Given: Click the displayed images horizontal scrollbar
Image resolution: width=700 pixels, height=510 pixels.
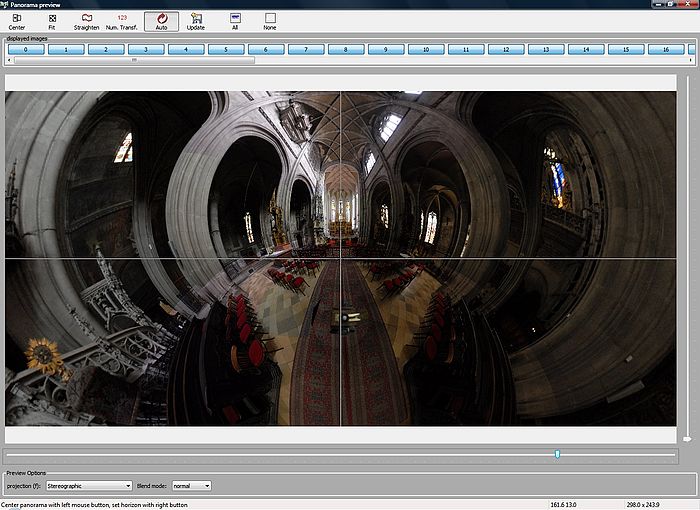Looking at the screenshot, I should coord(134,60).
